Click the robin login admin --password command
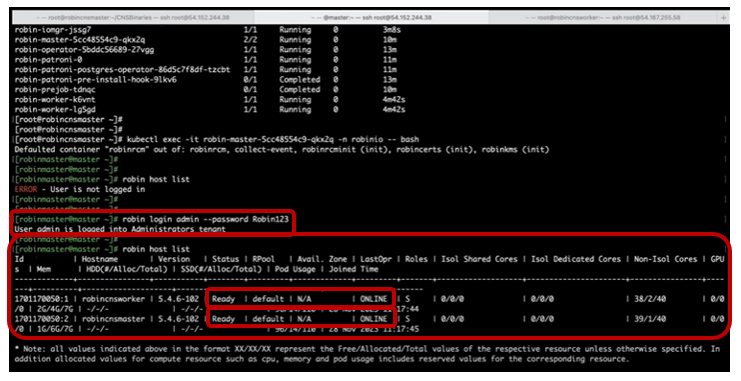This screenshot has height=381, width=741. click(205, 219)
